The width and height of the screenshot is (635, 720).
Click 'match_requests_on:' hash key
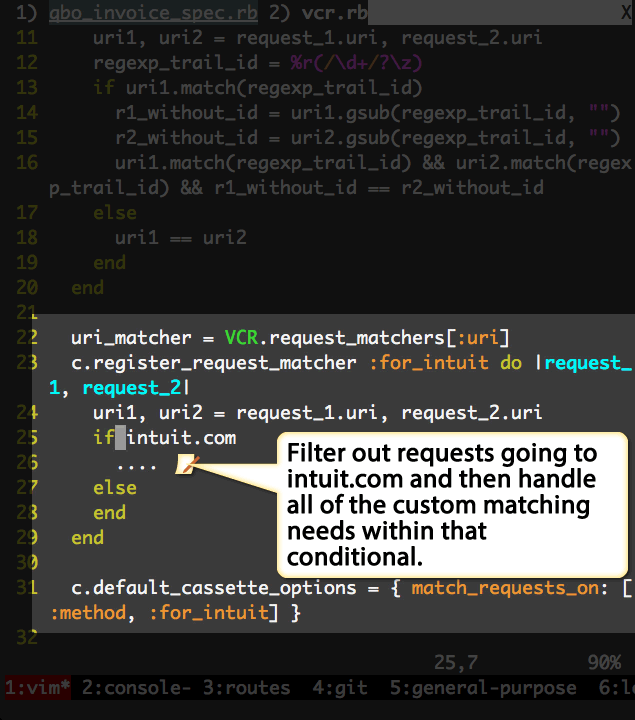pos(511,588)
